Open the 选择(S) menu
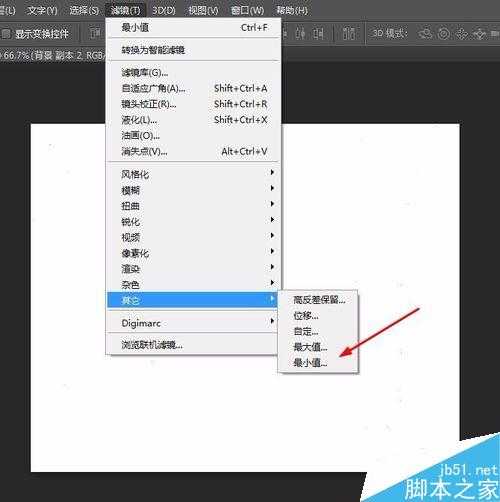The height and width of the screenshot is (502, 500). coord(84,10)
